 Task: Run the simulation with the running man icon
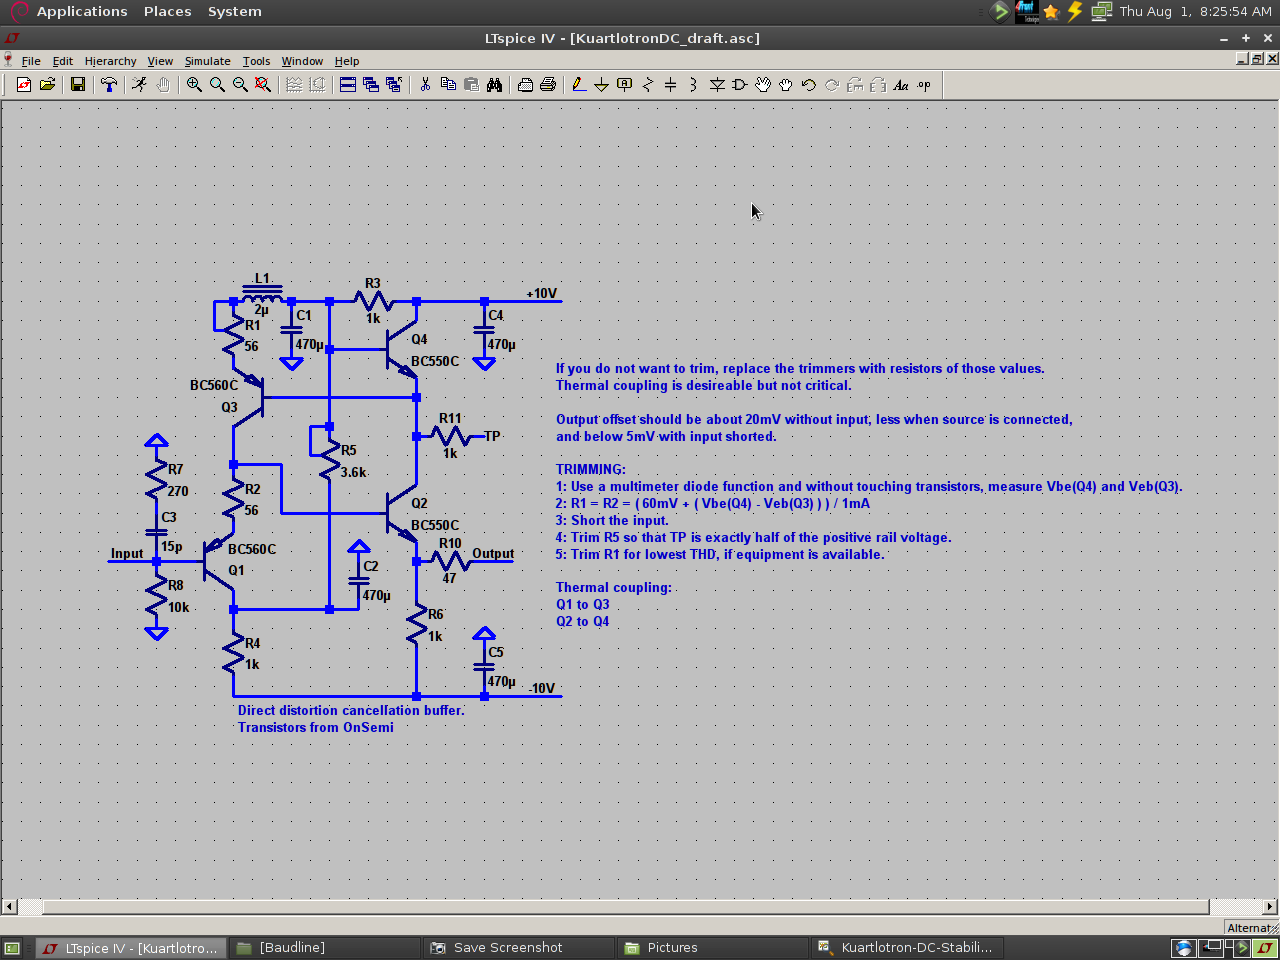tap(139, 85)
